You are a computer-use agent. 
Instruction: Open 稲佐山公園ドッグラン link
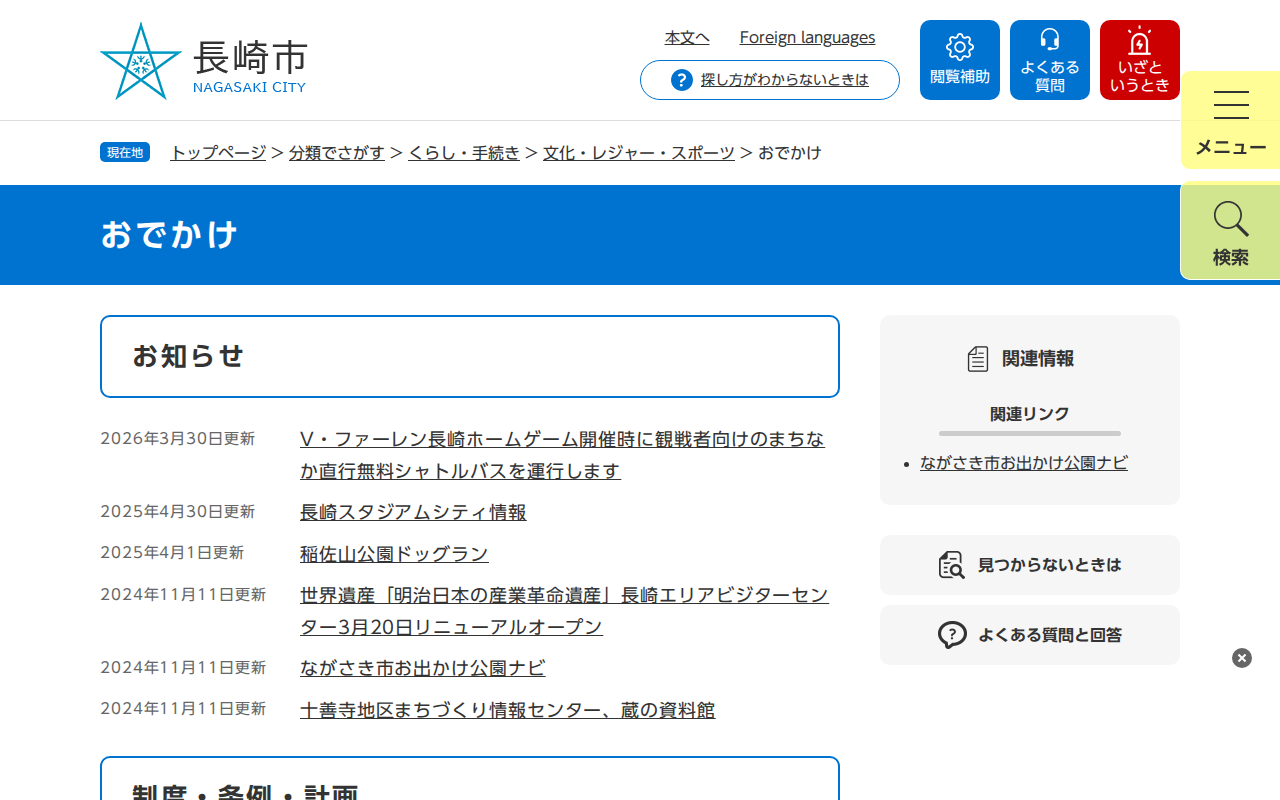point(394,554)
